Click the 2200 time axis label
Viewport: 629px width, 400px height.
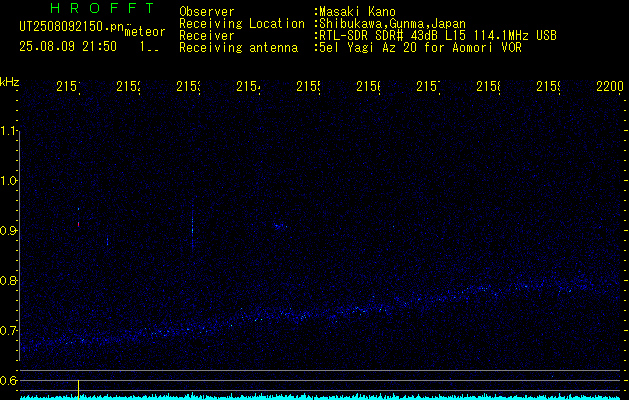(610, 86)
